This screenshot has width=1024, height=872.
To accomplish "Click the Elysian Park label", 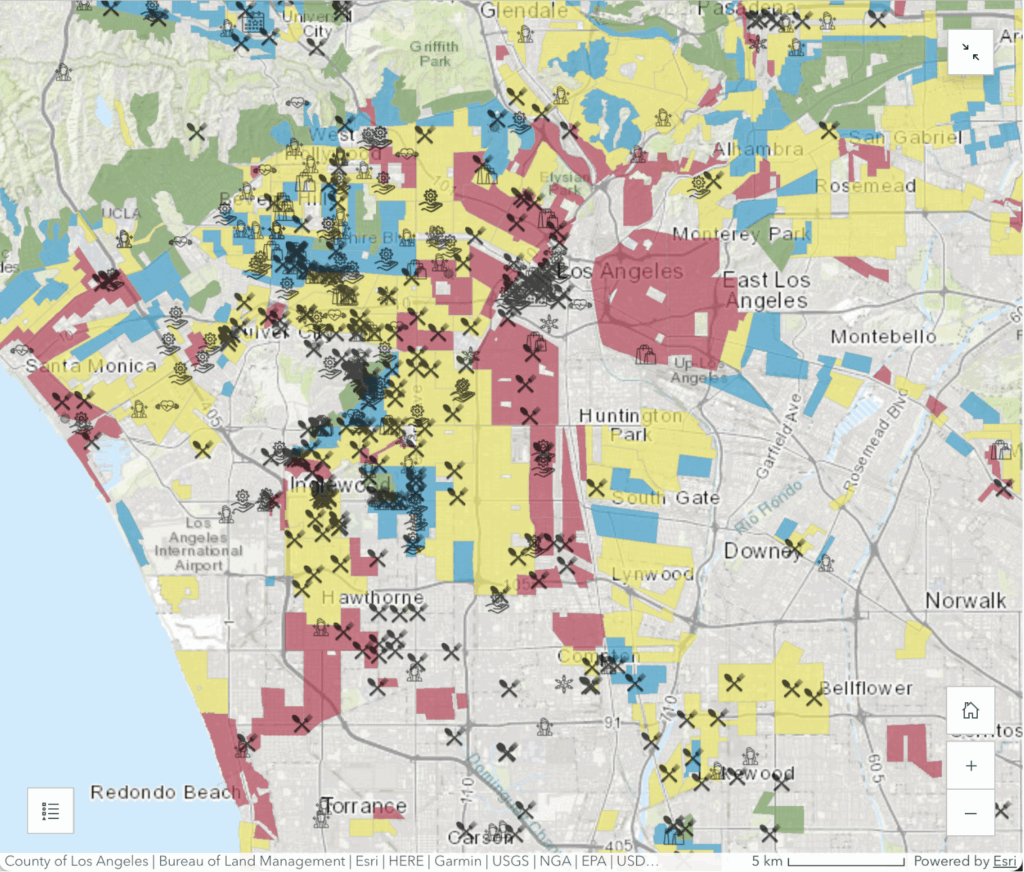I will click(564, 184).
